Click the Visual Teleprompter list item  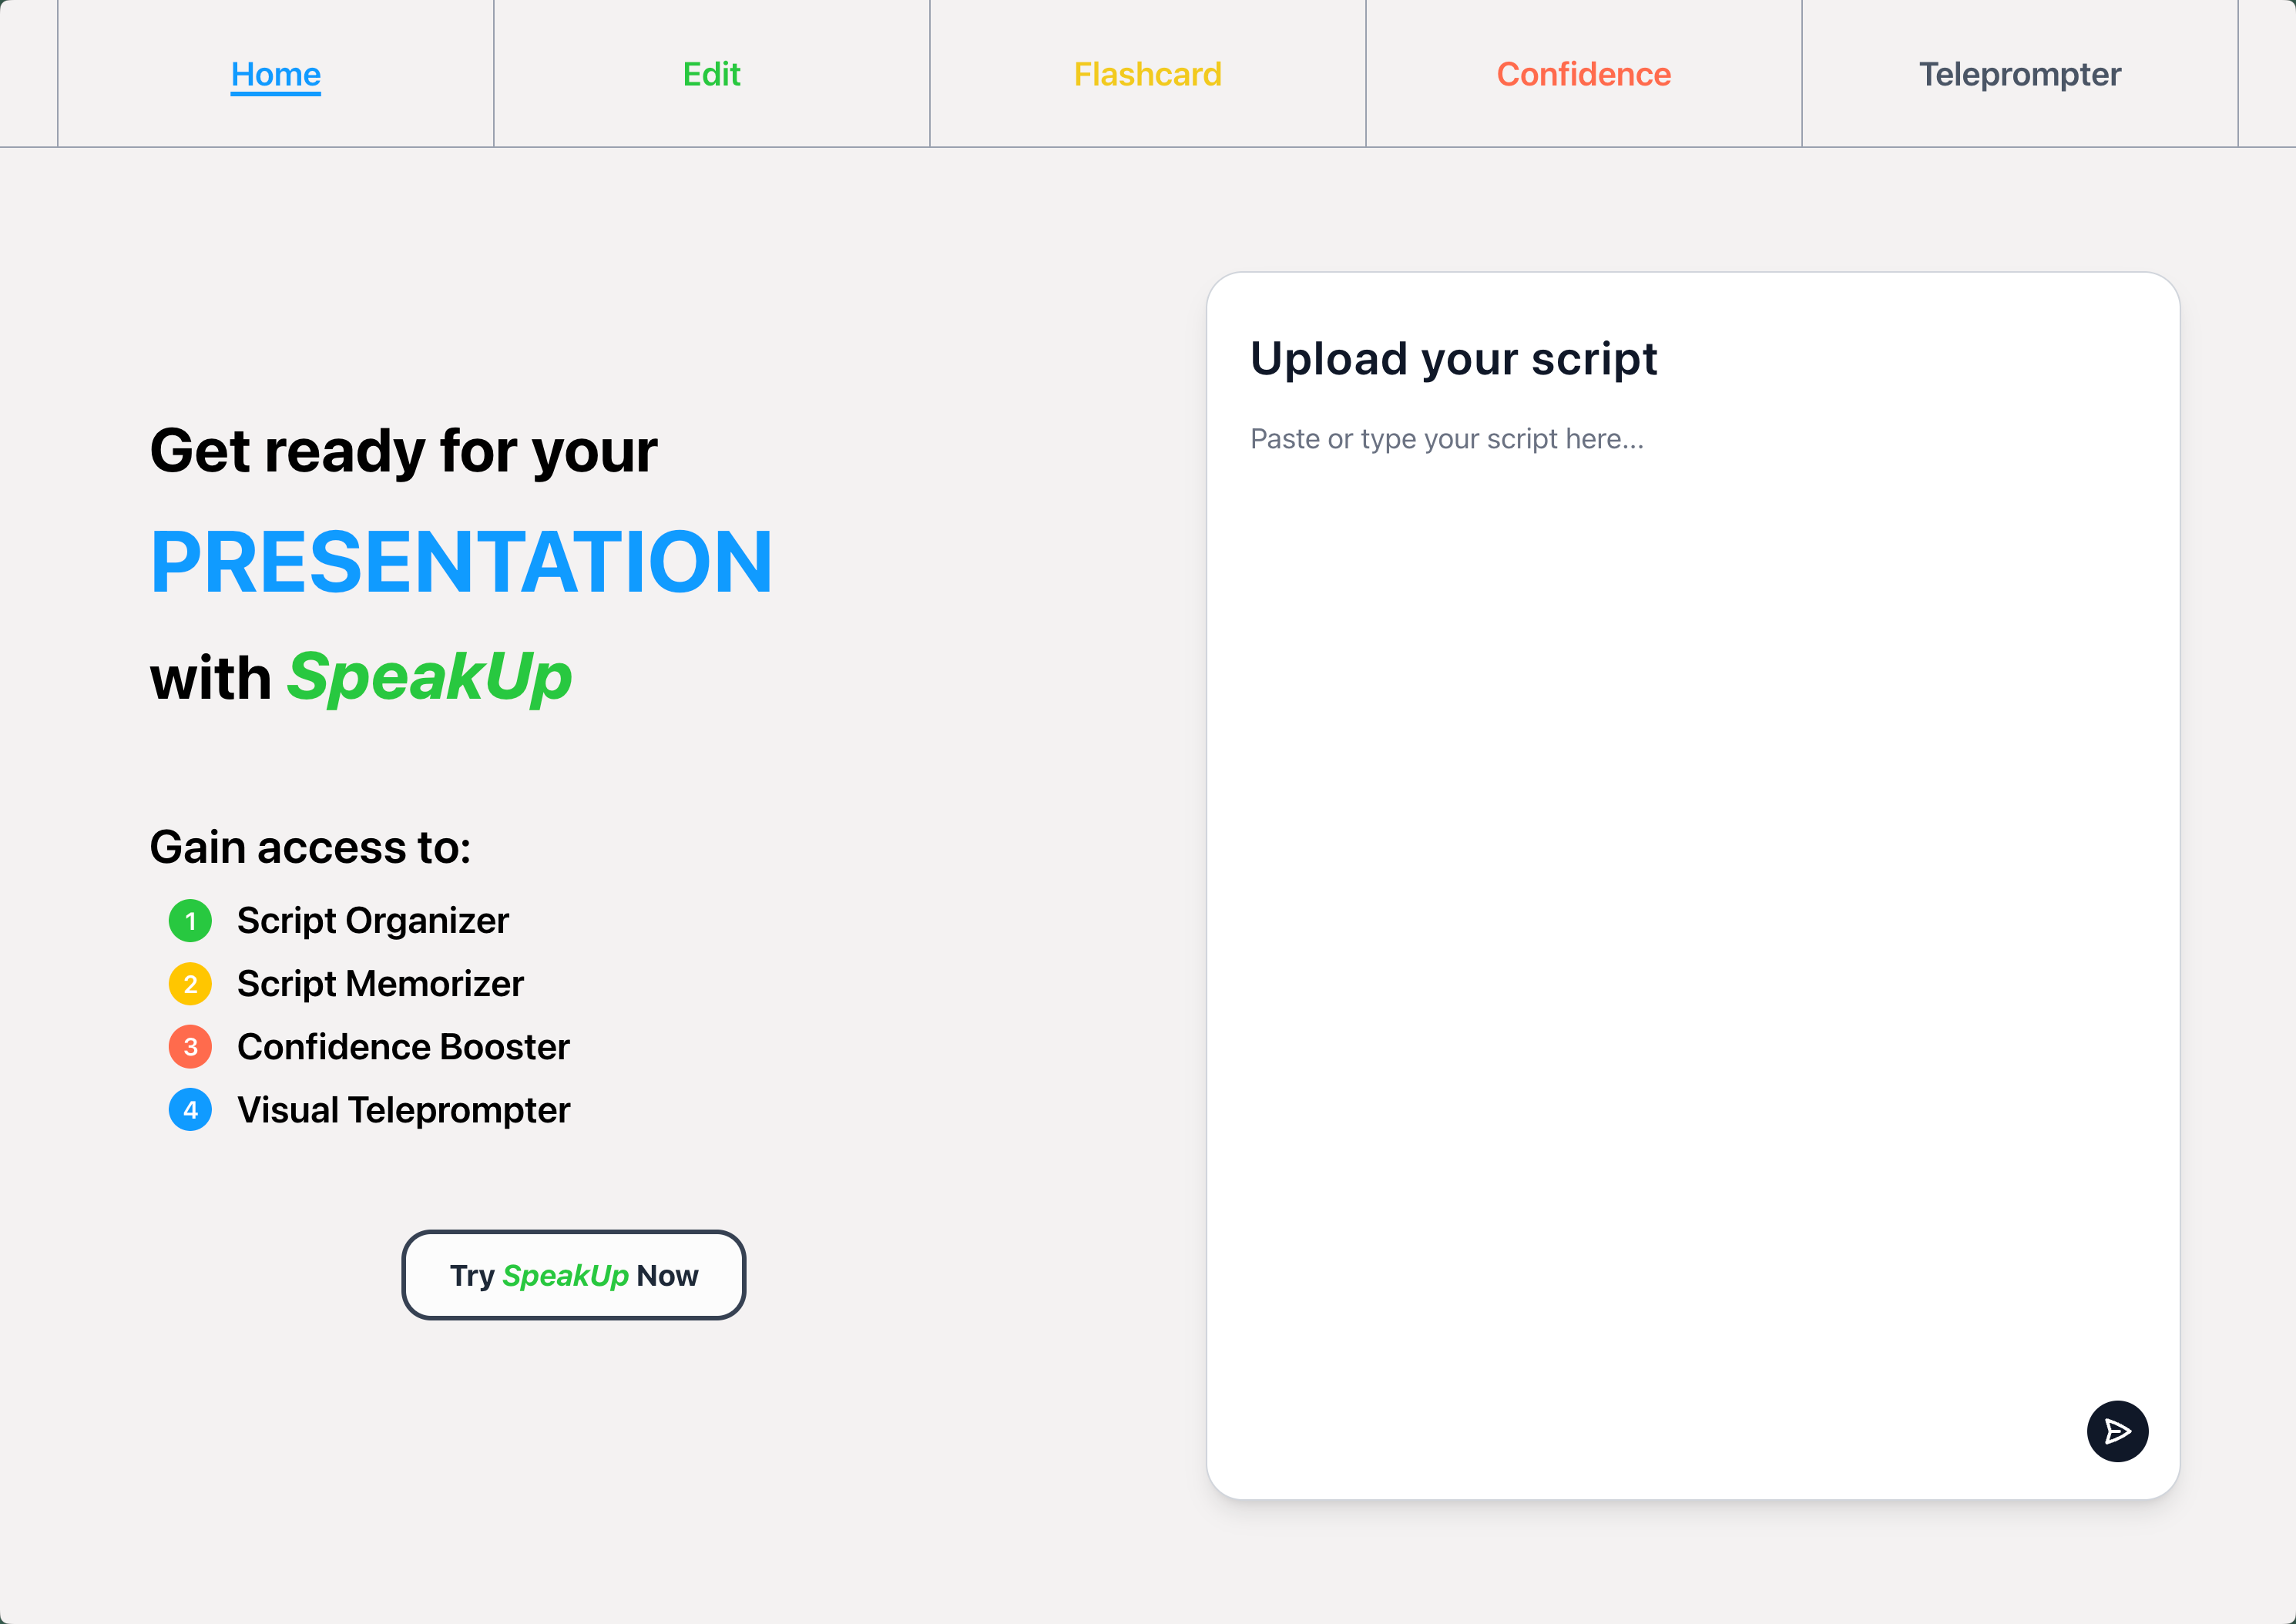click(403, 1110)
